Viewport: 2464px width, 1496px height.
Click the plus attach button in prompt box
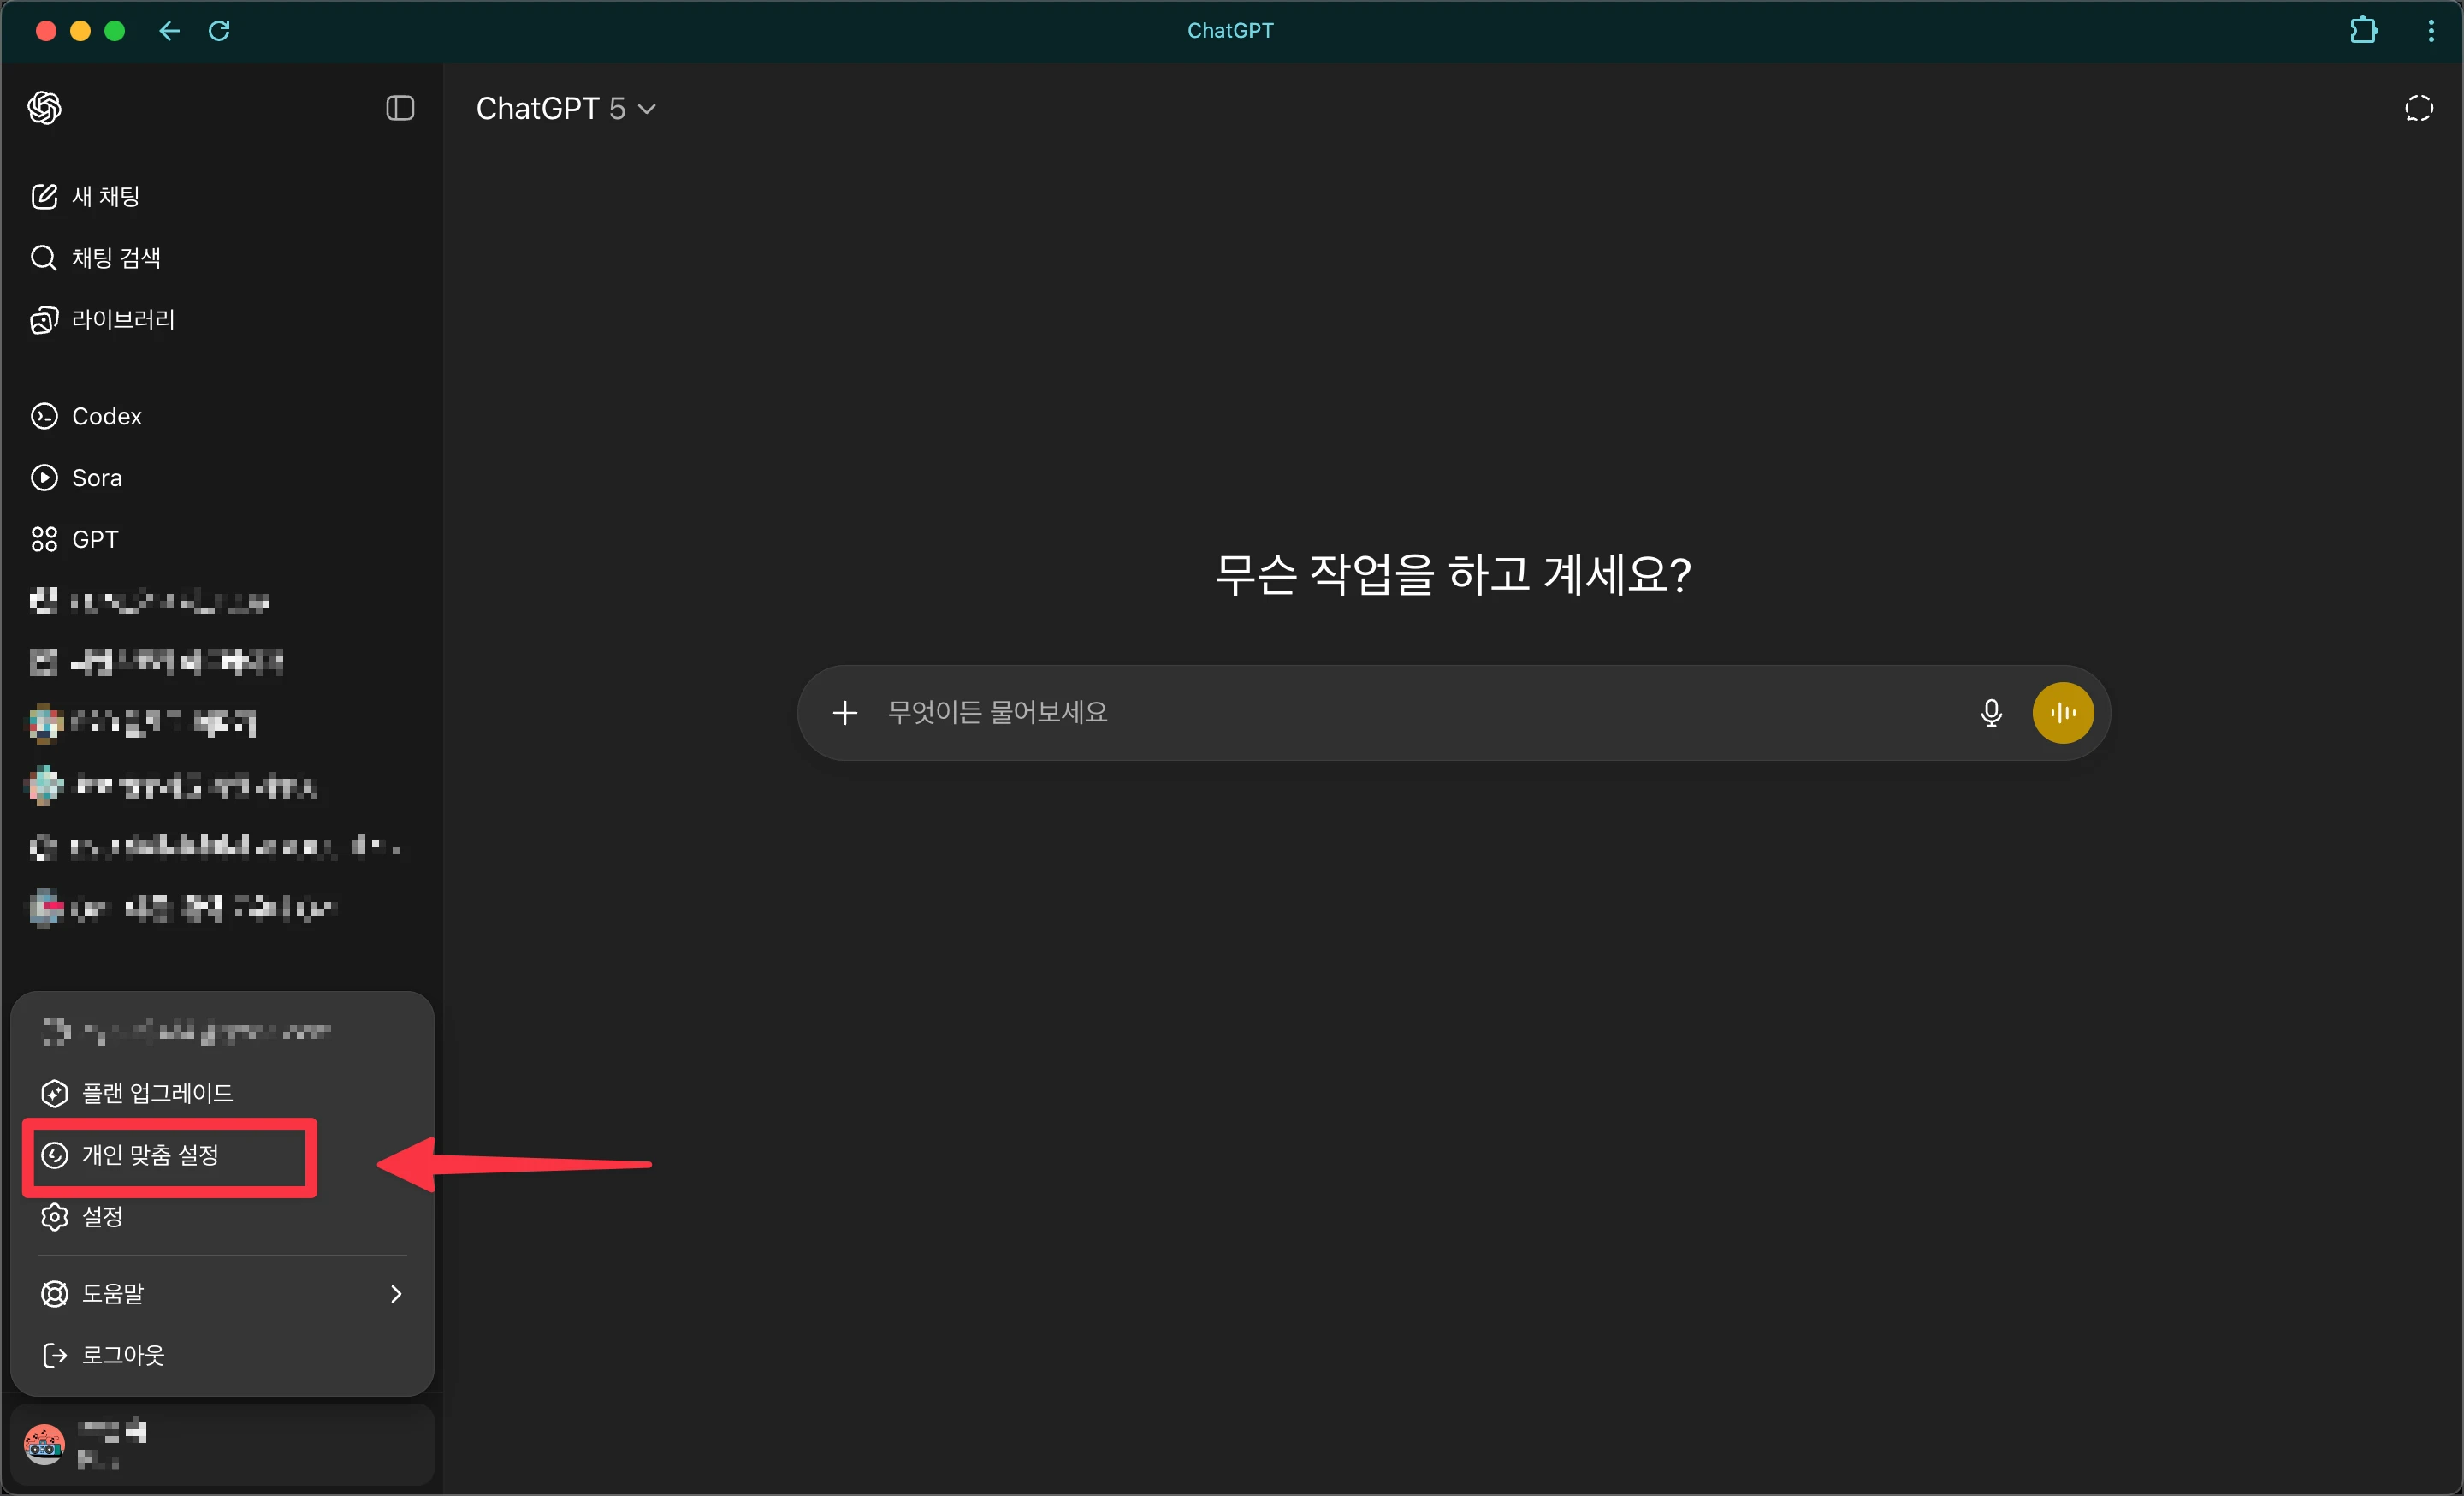coord(845,713)
